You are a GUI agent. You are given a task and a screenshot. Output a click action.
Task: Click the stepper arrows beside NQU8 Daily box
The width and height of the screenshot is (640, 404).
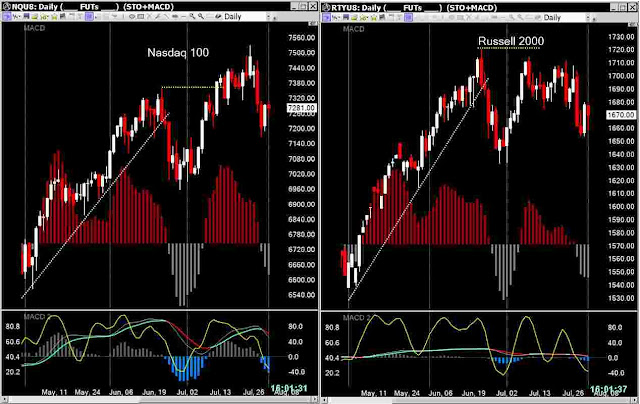pos(269,16)
